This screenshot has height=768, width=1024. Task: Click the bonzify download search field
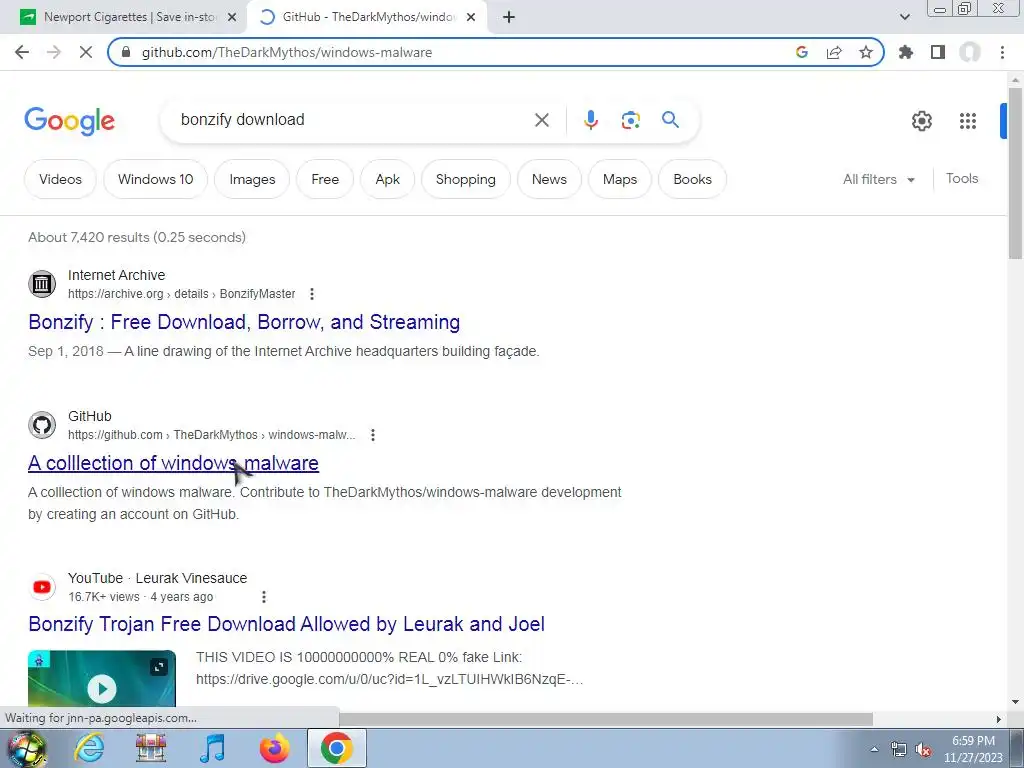(353, 120)
